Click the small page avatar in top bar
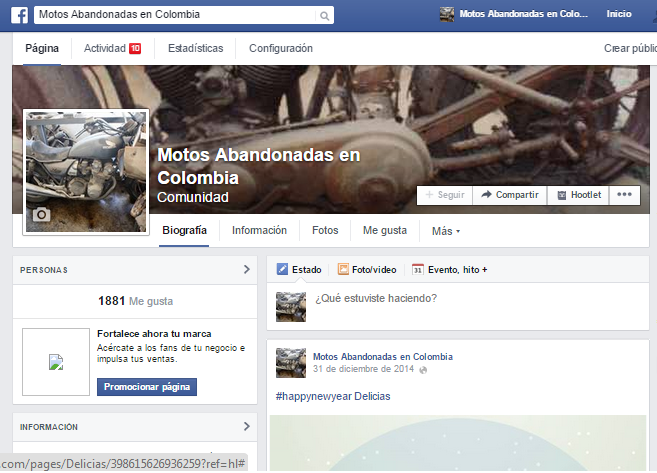This screenshot has height=473, width=657. [447, 14]
